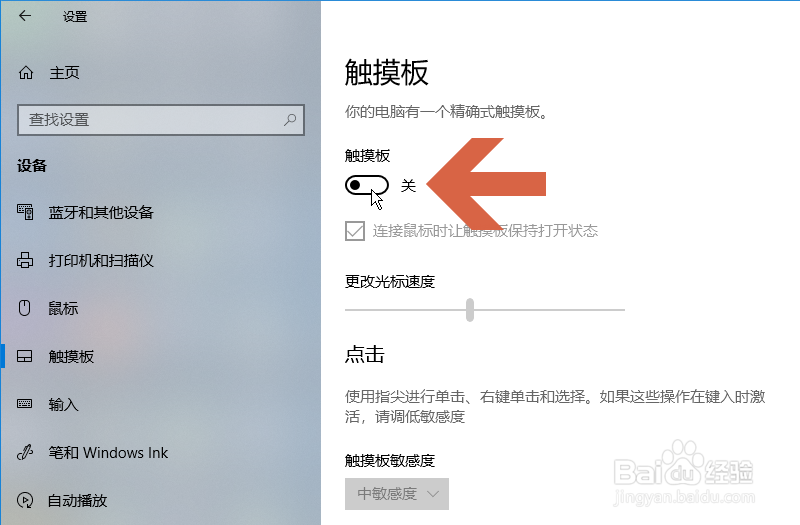Click the search magnifier icon
The image size is (800, 525).
pyautogui.click(x=290, y=120)
